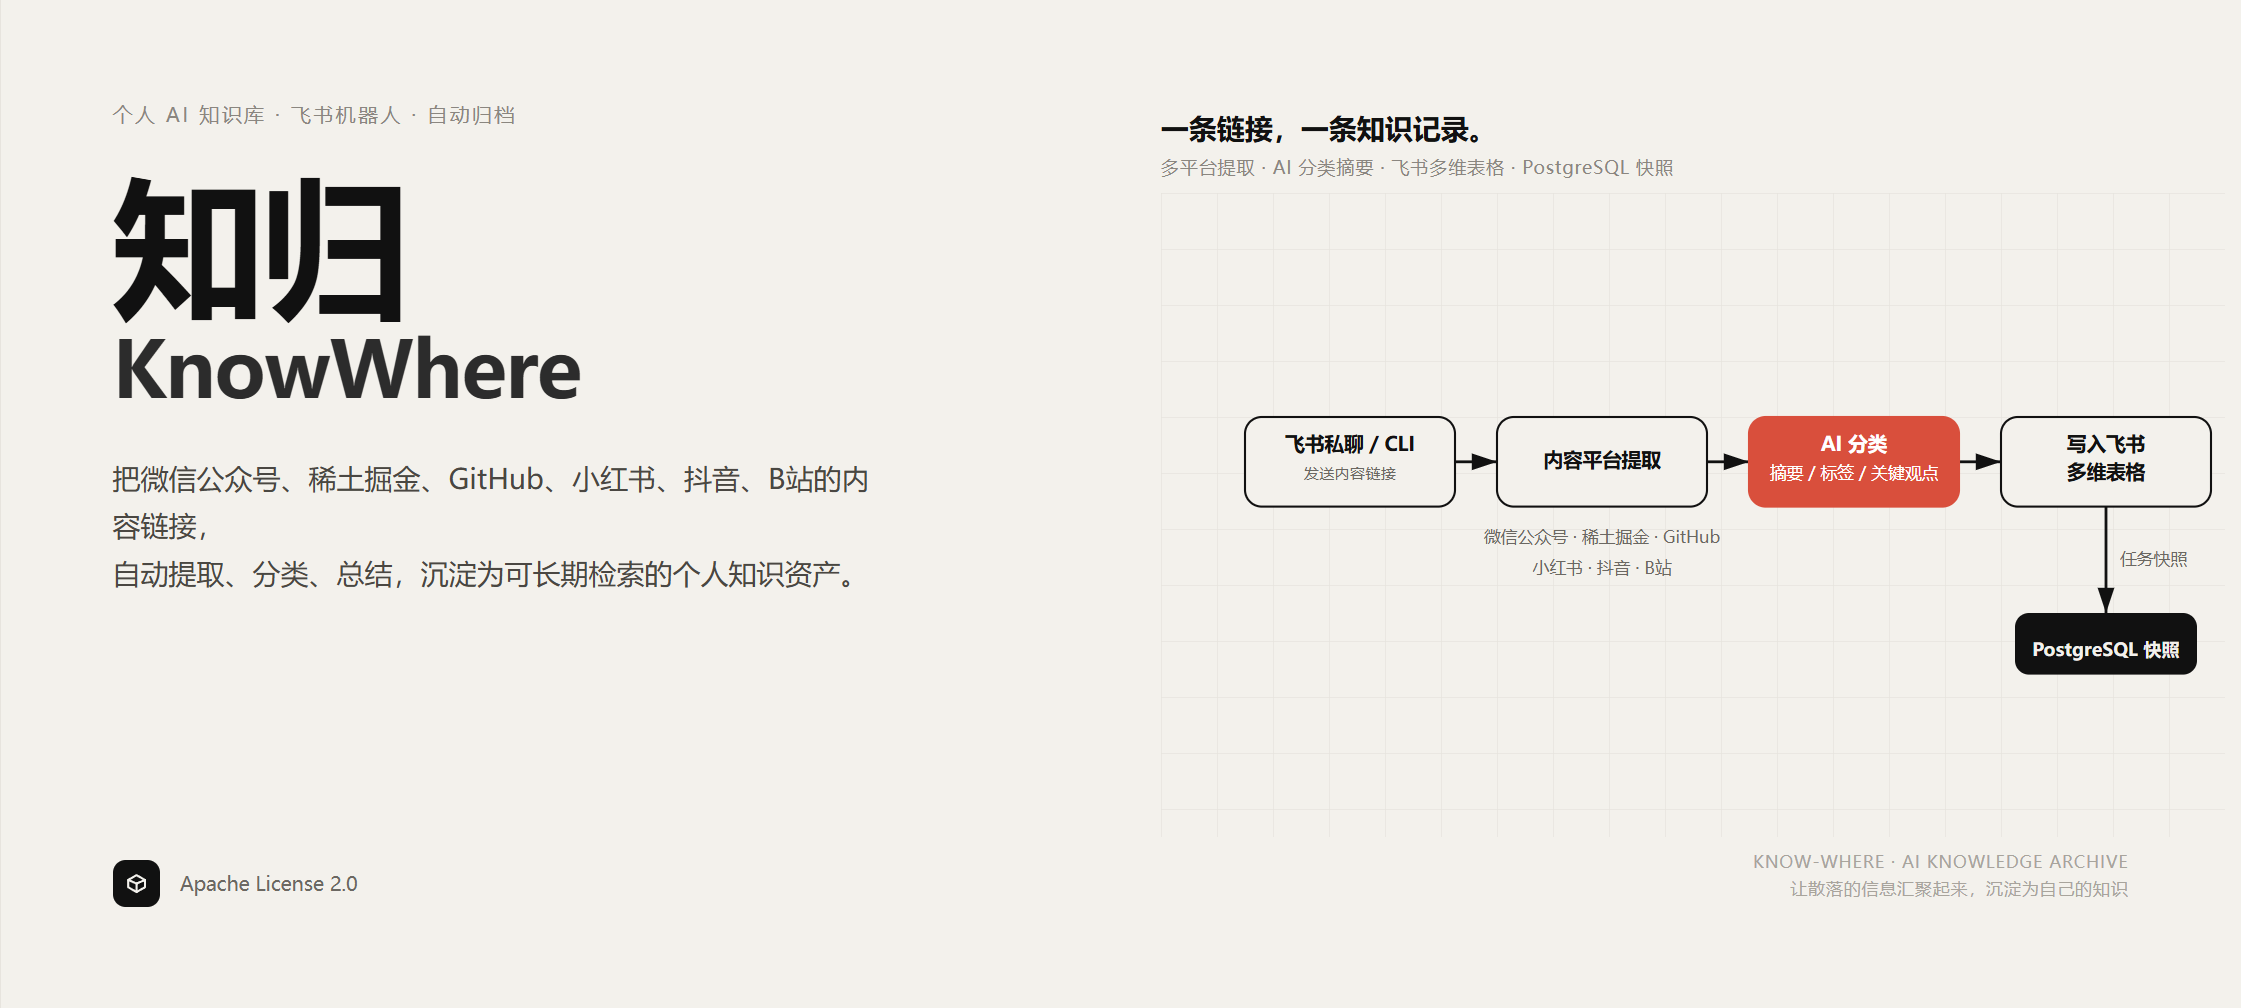Click the '小红书 · 抖音 · B站' caption
Image resolution: width=2241 pixels, height=1008 pixels.
[1601, 568]
